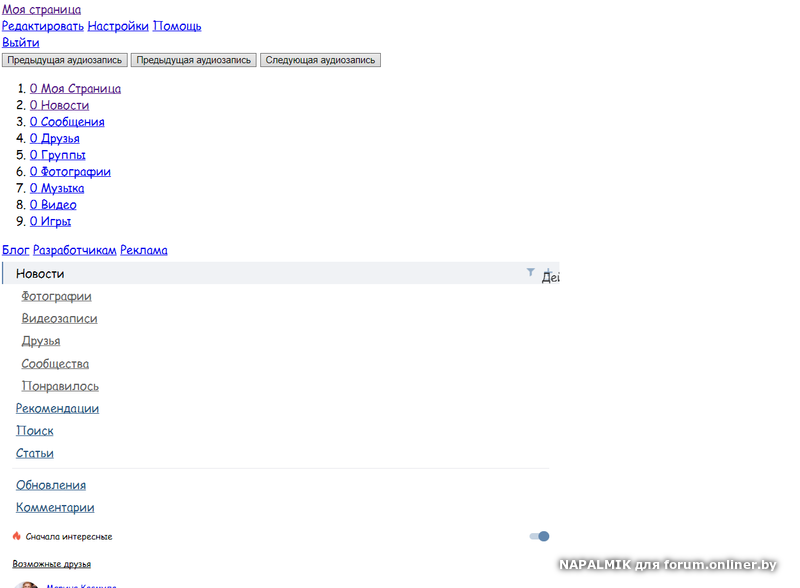This screenshot has height=588, width=800.
Task: Open the Помощь link
Action: coord(177,26)
